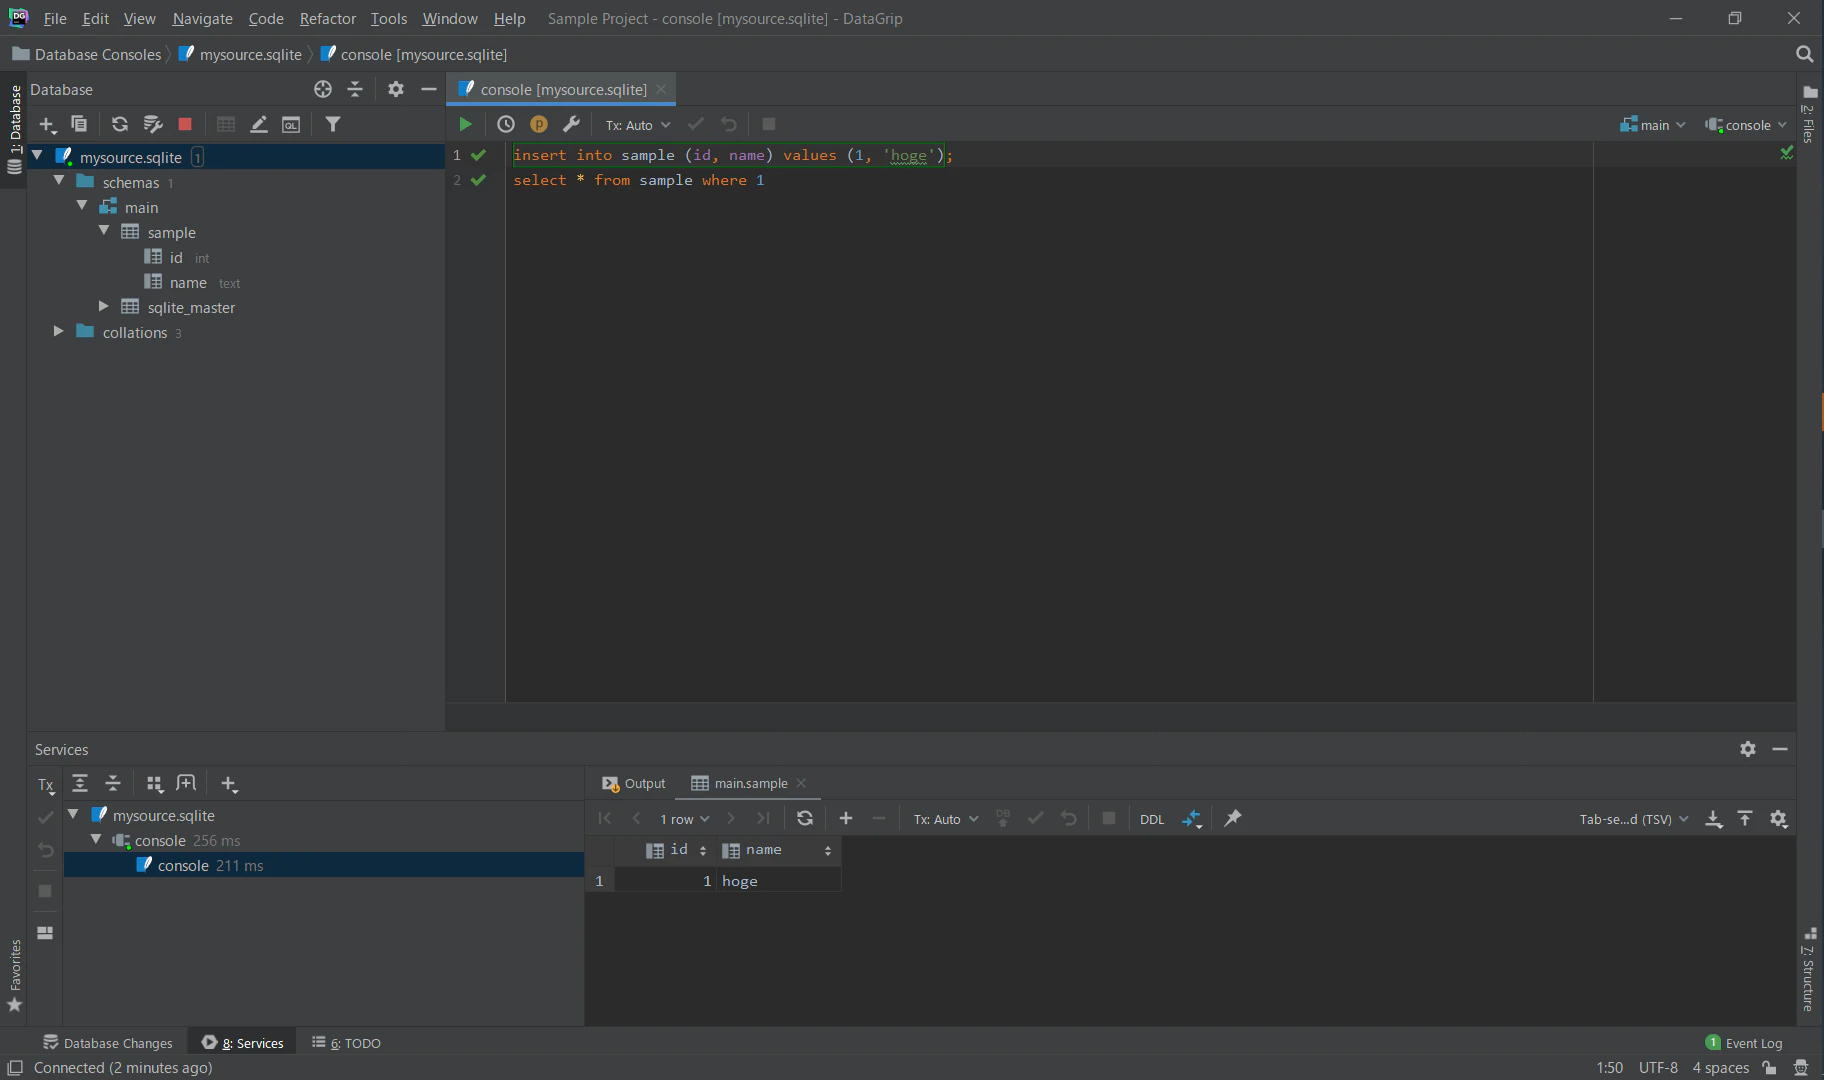Open the Tab-separated (TSV) extractor dropdown
The width and height of the screenshot is (1824, 1080).
click(1634, 819)
